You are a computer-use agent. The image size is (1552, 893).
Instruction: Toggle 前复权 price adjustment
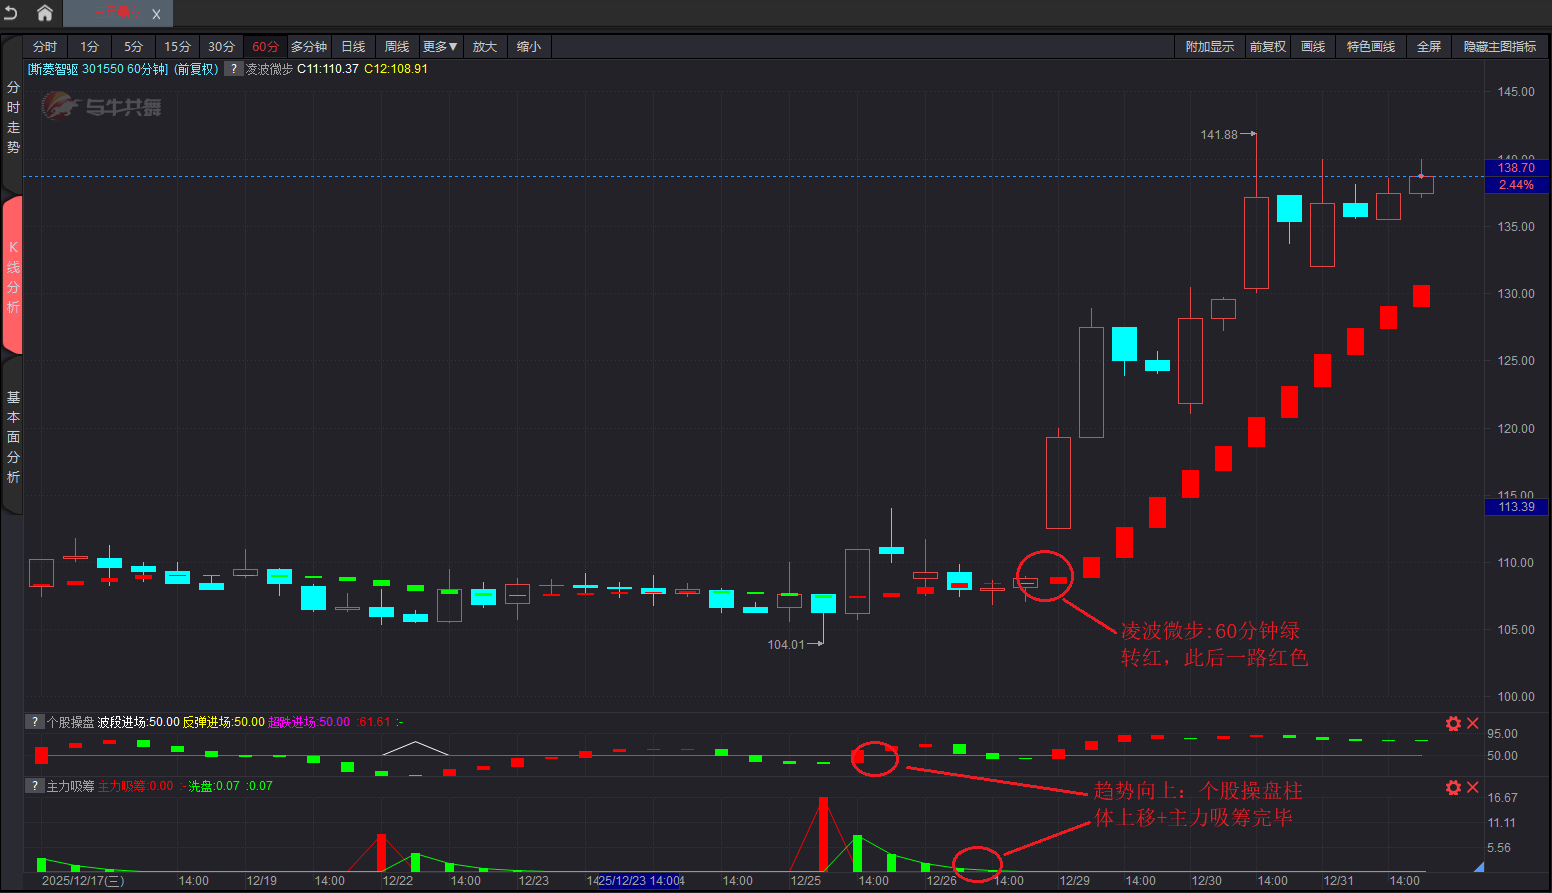[x=1267, y=47]
